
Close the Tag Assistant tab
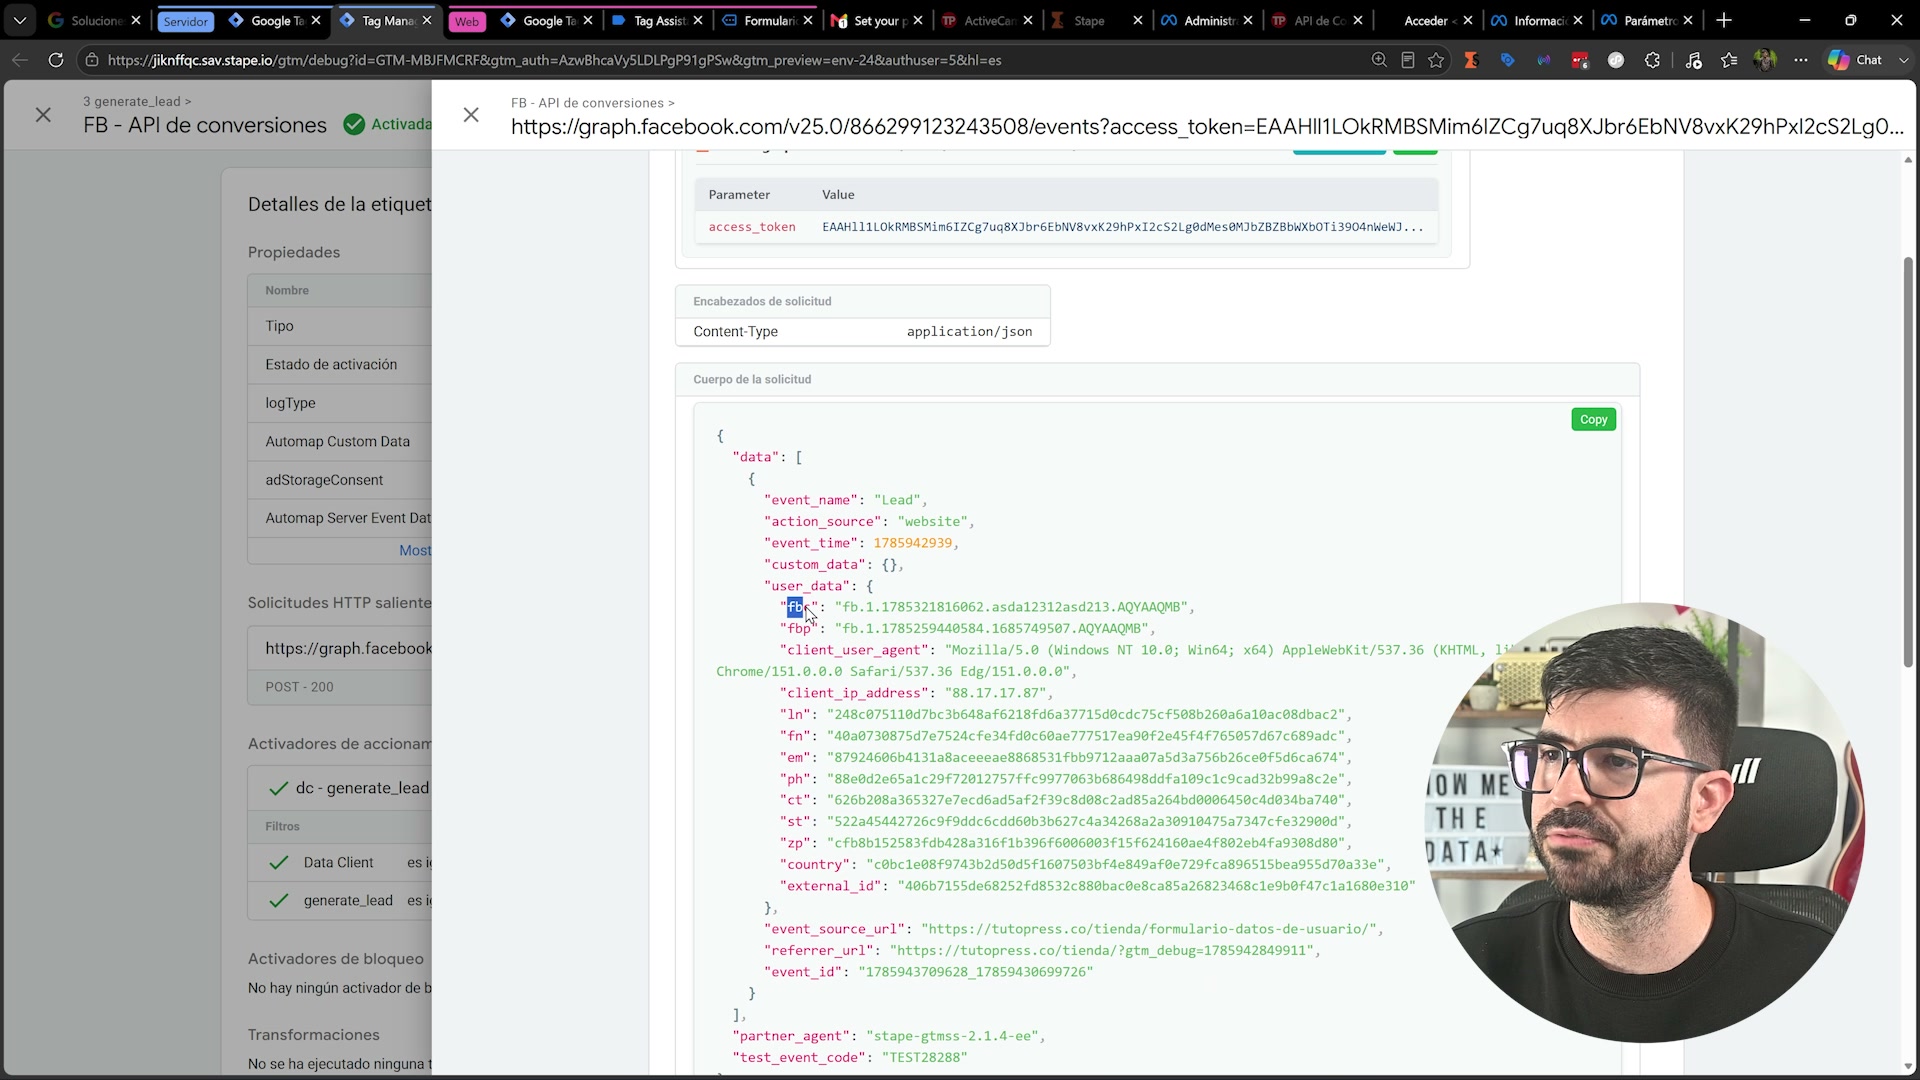pyautogui.click(x=697, y=20)
